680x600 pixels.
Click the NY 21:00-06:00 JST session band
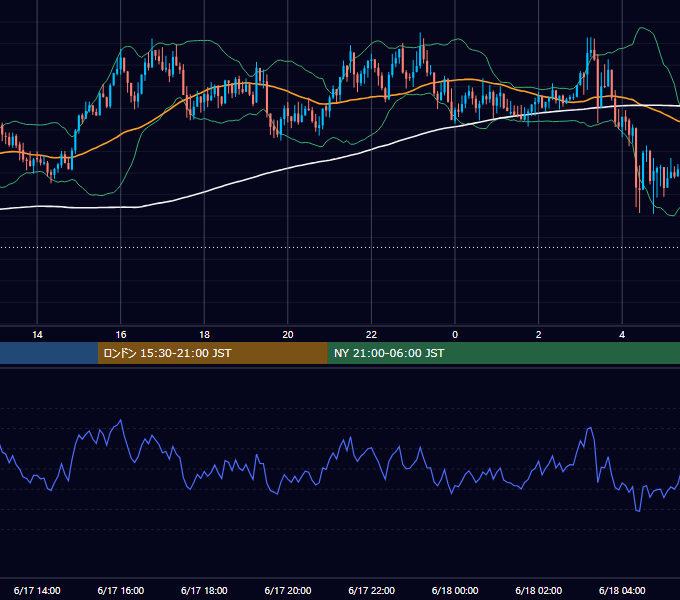503,353
